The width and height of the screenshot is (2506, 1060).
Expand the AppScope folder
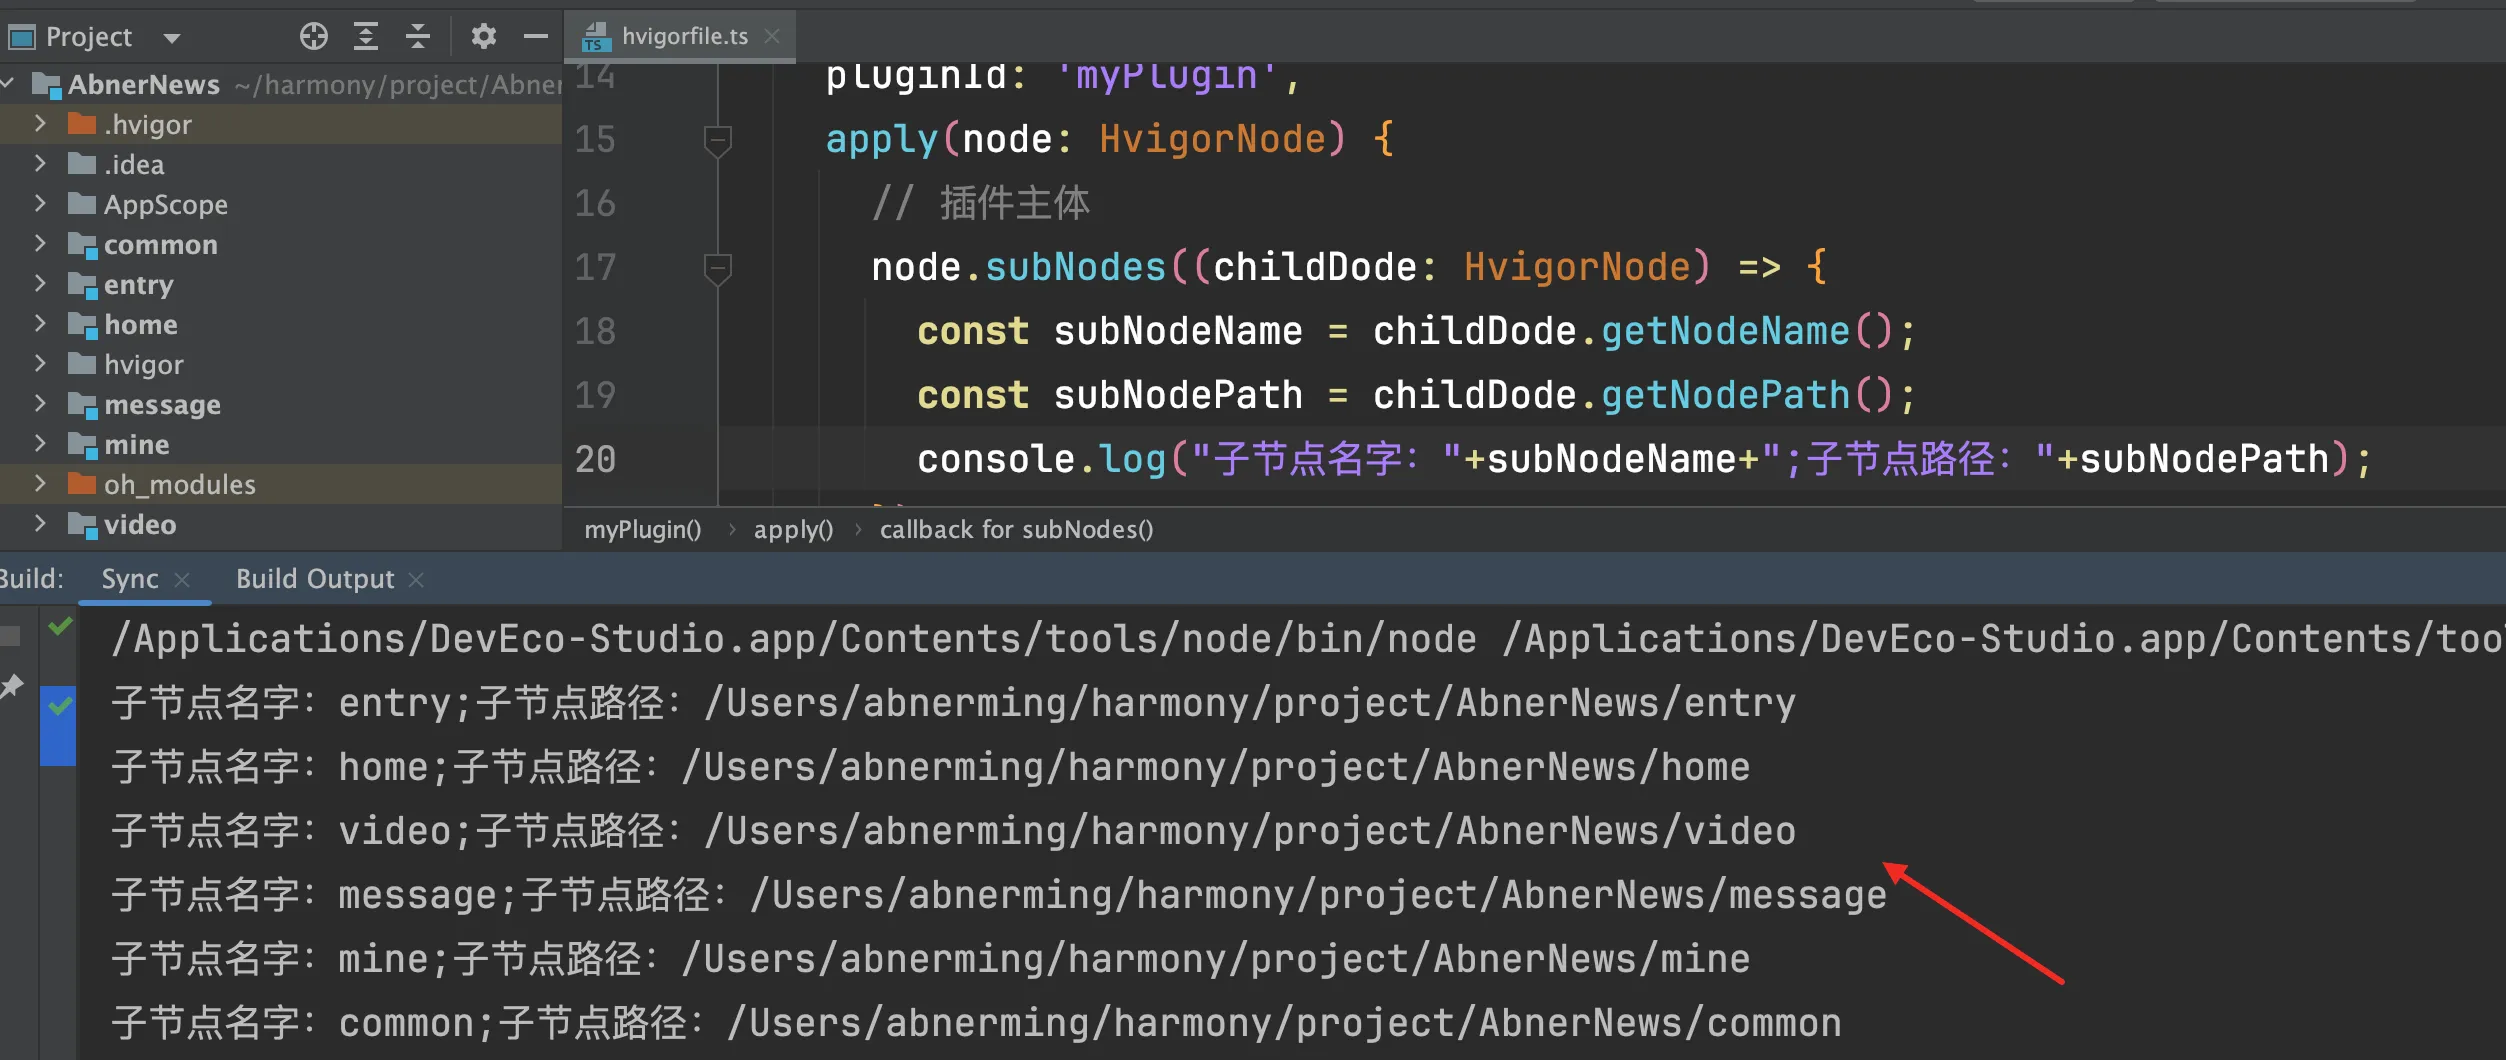(x=40, y=204)
